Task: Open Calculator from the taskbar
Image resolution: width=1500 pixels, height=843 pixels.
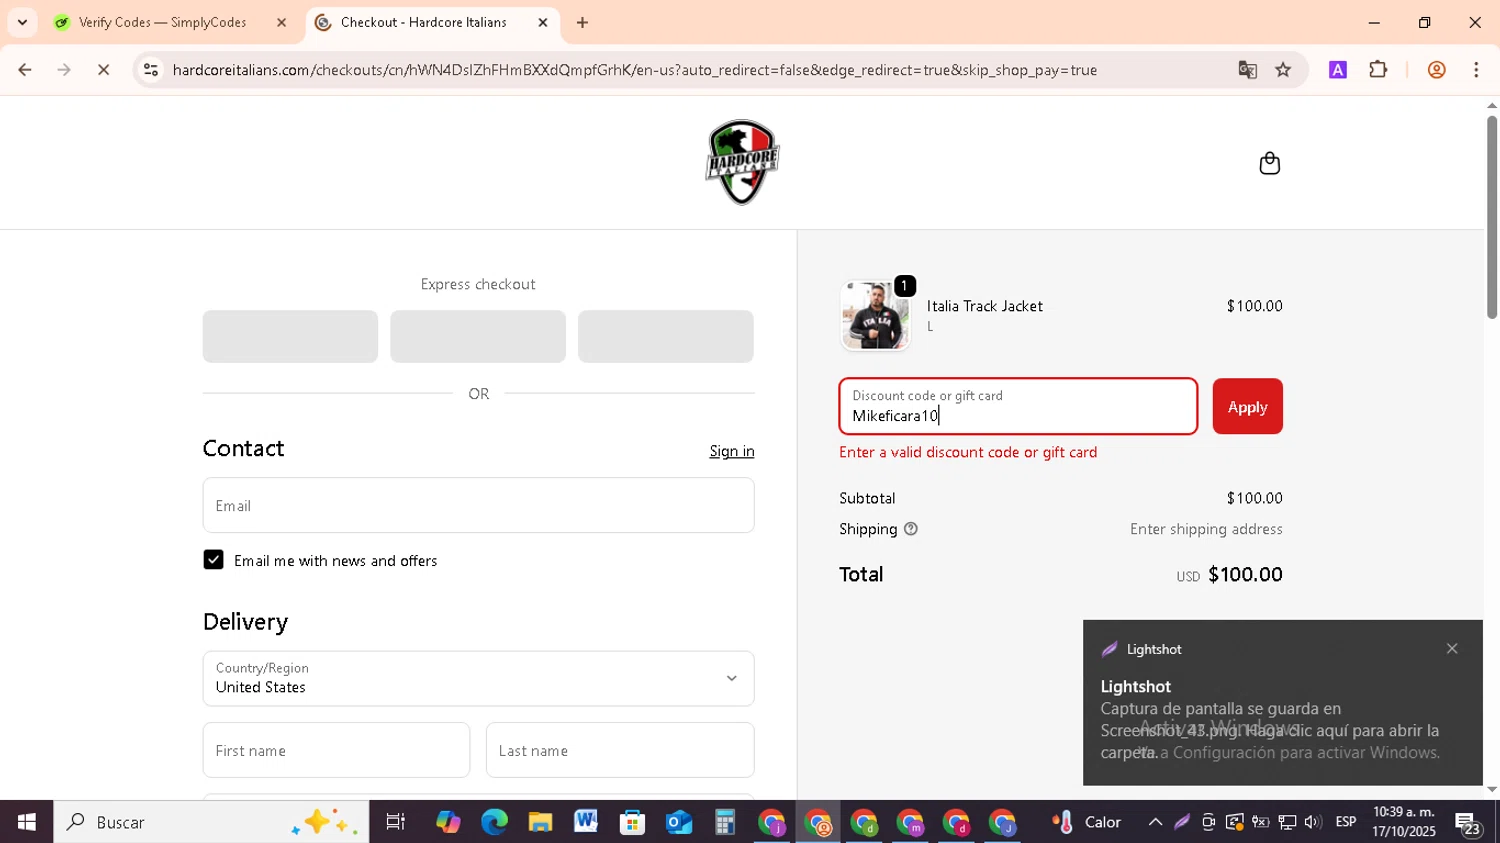Action: [x=725, y=822]
